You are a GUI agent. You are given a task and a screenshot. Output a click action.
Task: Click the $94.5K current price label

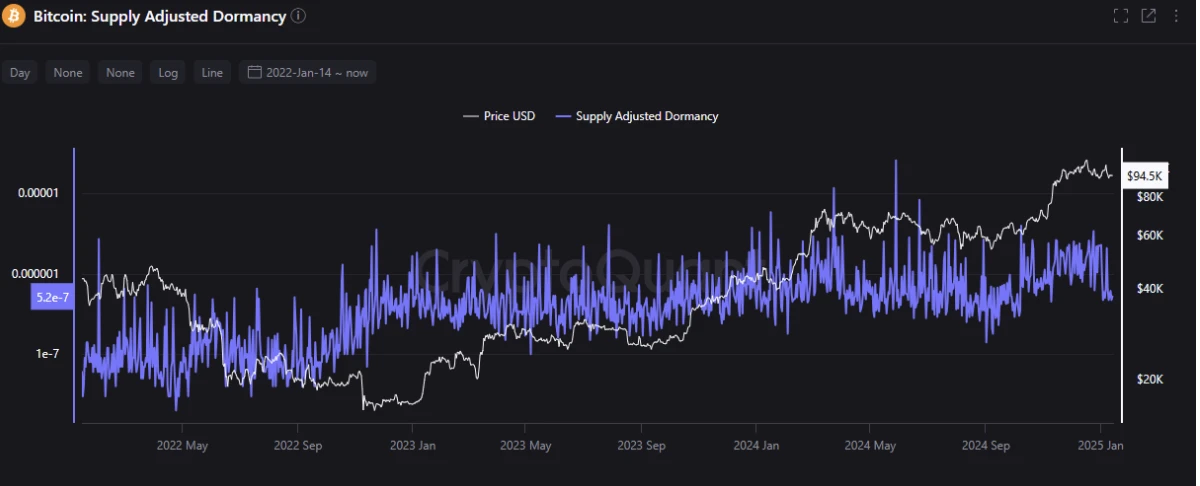1144,176
